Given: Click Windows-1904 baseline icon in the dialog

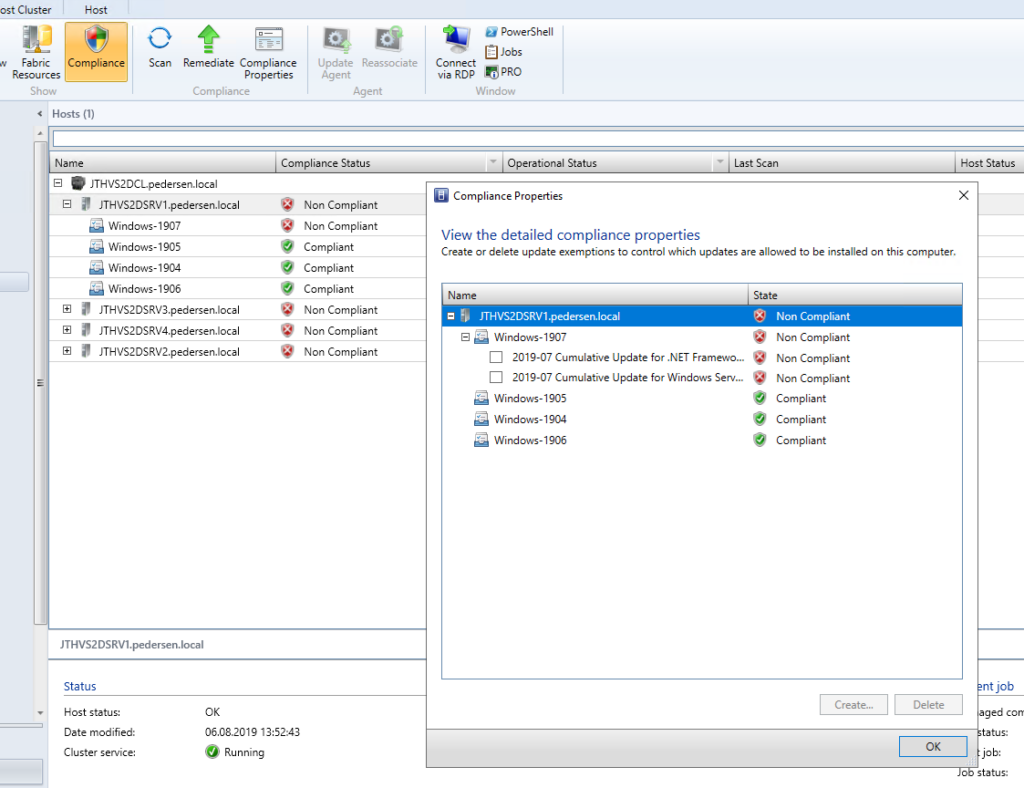Looking at the screenshot, I should click(481, 419).
